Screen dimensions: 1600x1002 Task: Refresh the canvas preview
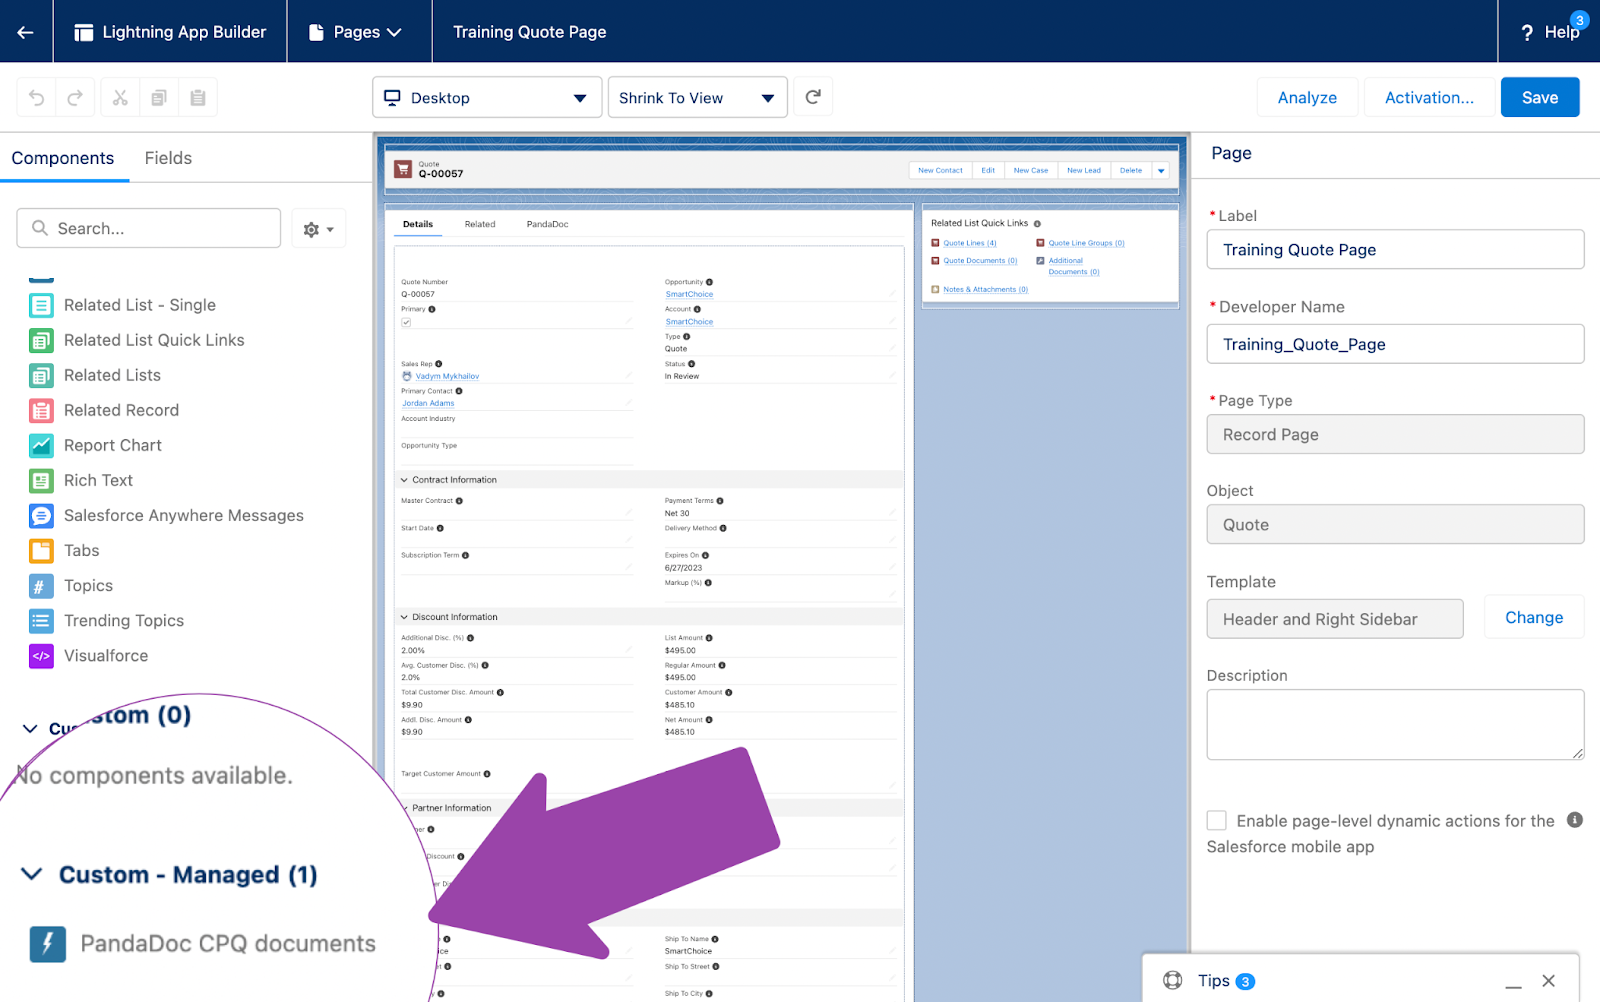point(813,97)
